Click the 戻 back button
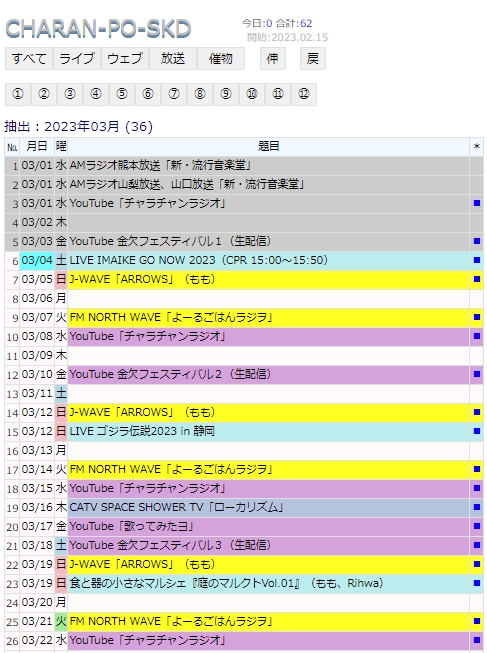Viewport: 487px width, 653px height. (x=312, y=58)
